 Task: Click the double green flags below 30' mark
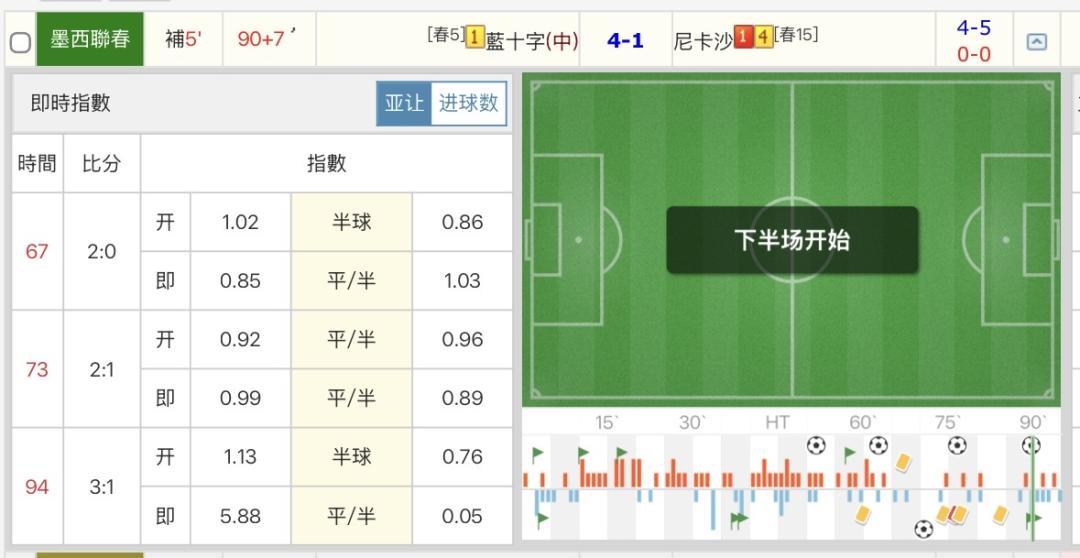739,519
